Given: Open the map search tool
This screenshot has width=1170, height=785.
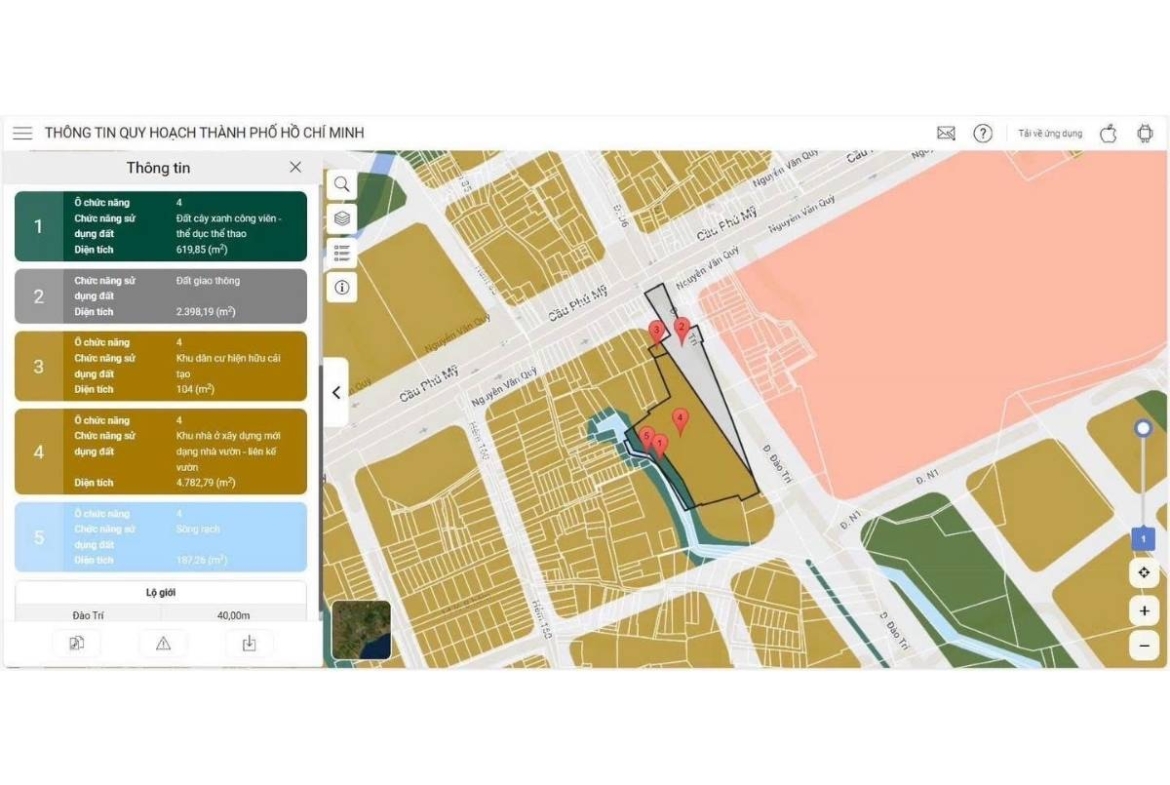Looking at the screenshot, I should point(342,184).
